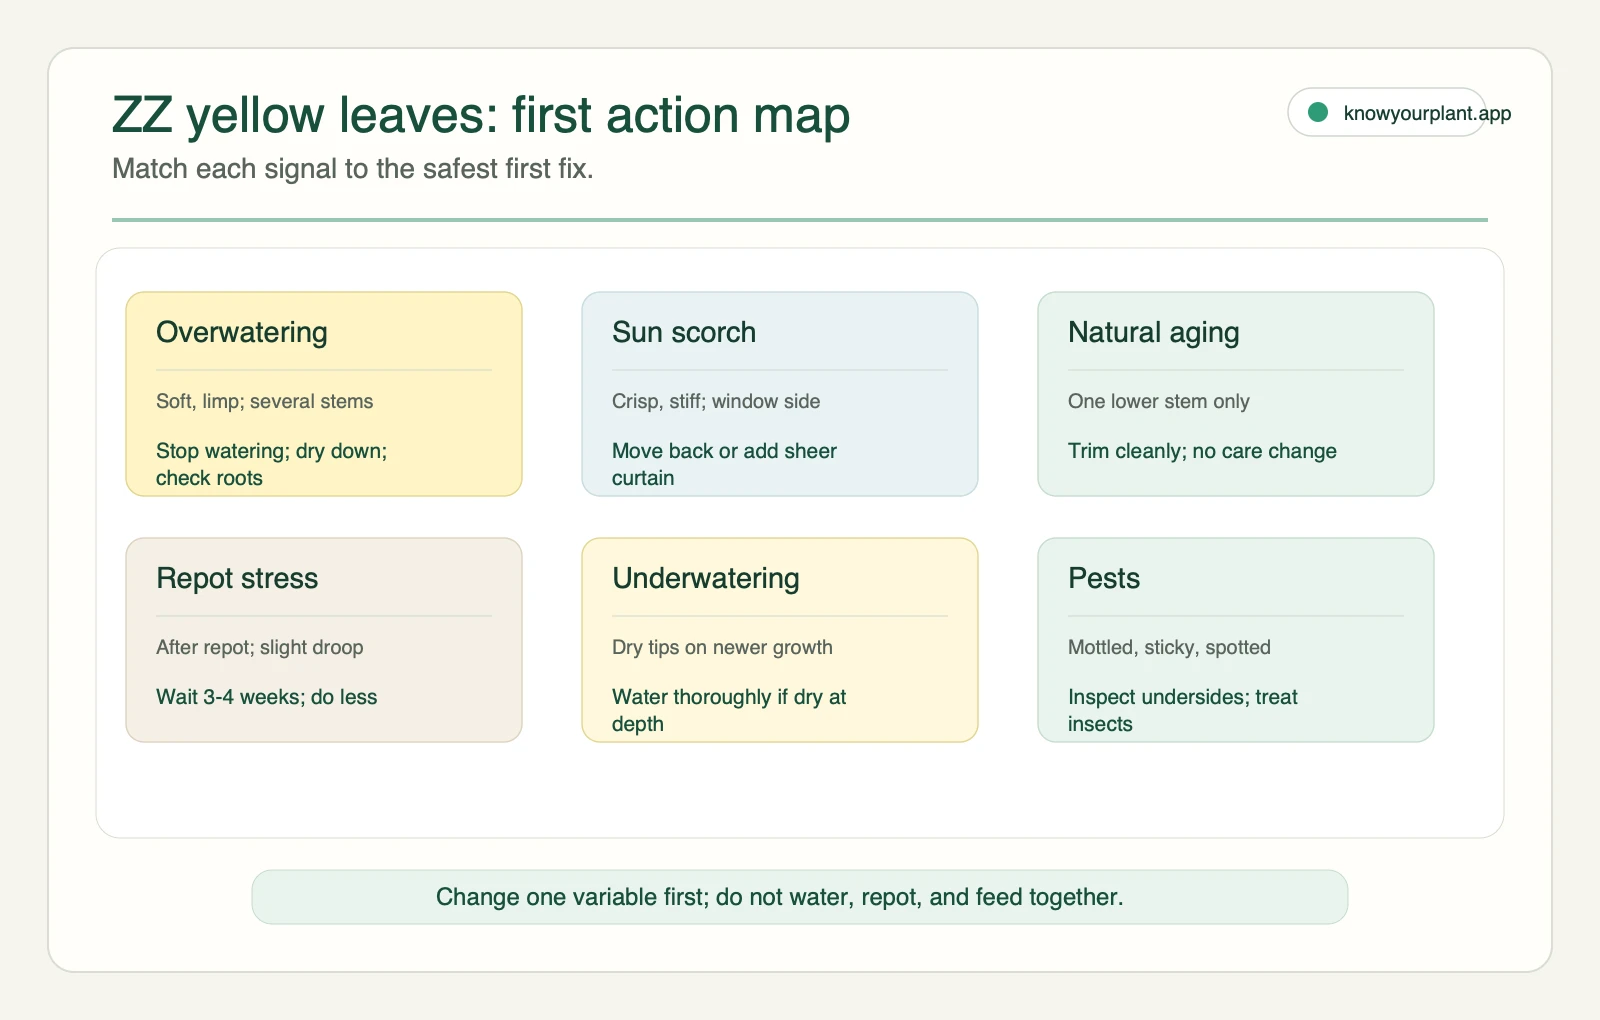Select the Overwatering card
Screen dimensions: 1600x1020
(324, 394)
